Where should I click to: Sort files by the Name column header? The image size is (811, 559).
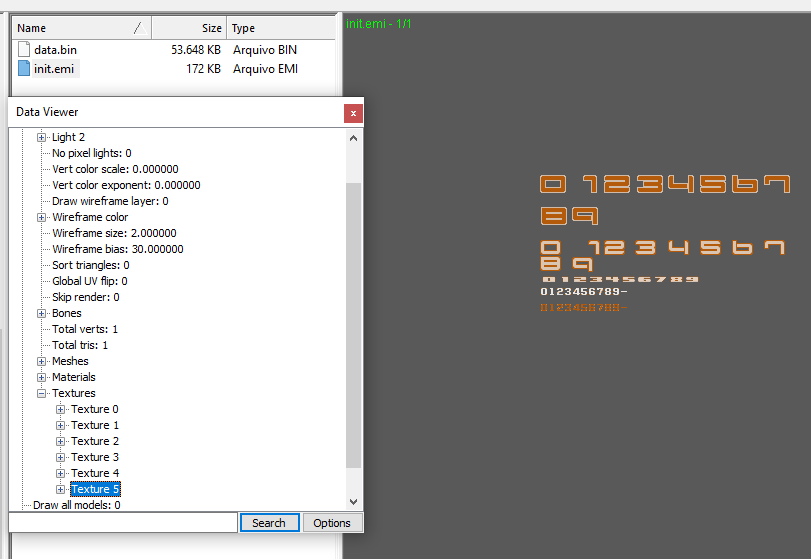click(x=82, y=28)
